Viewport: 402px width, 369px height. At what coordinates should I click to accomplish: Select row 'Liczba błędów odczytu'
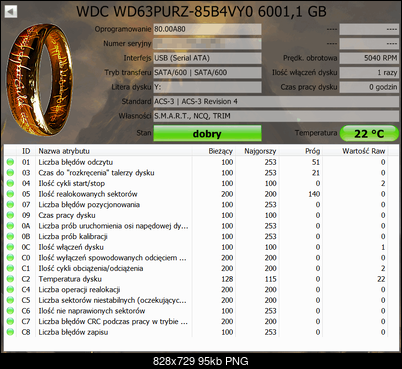(x=201, y=162)
